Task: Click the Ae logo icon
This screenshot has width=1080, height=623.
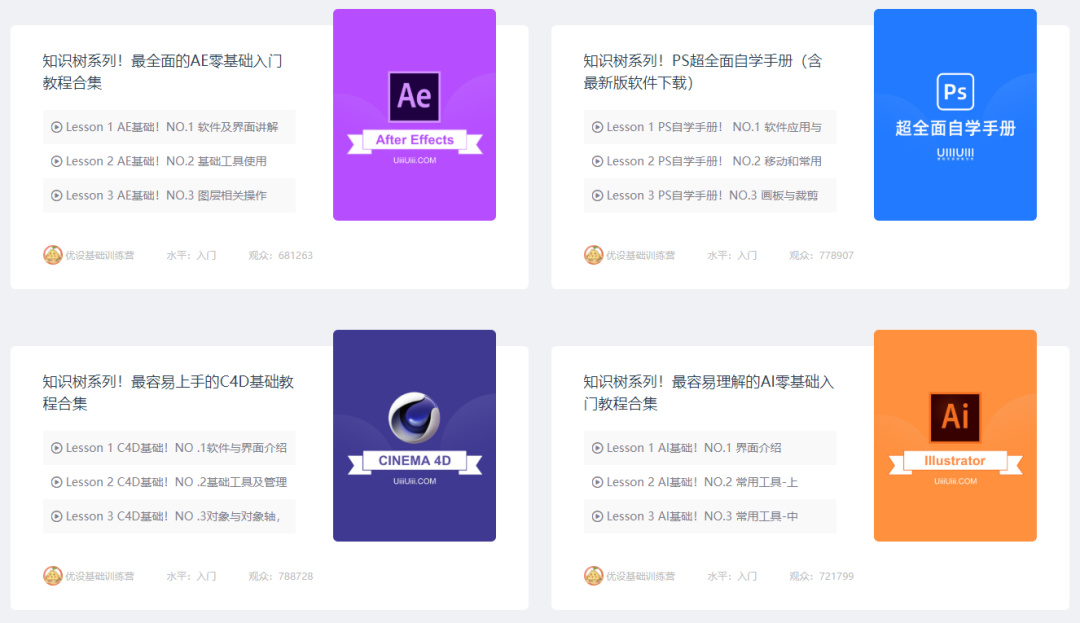Action: pos(414,96)
